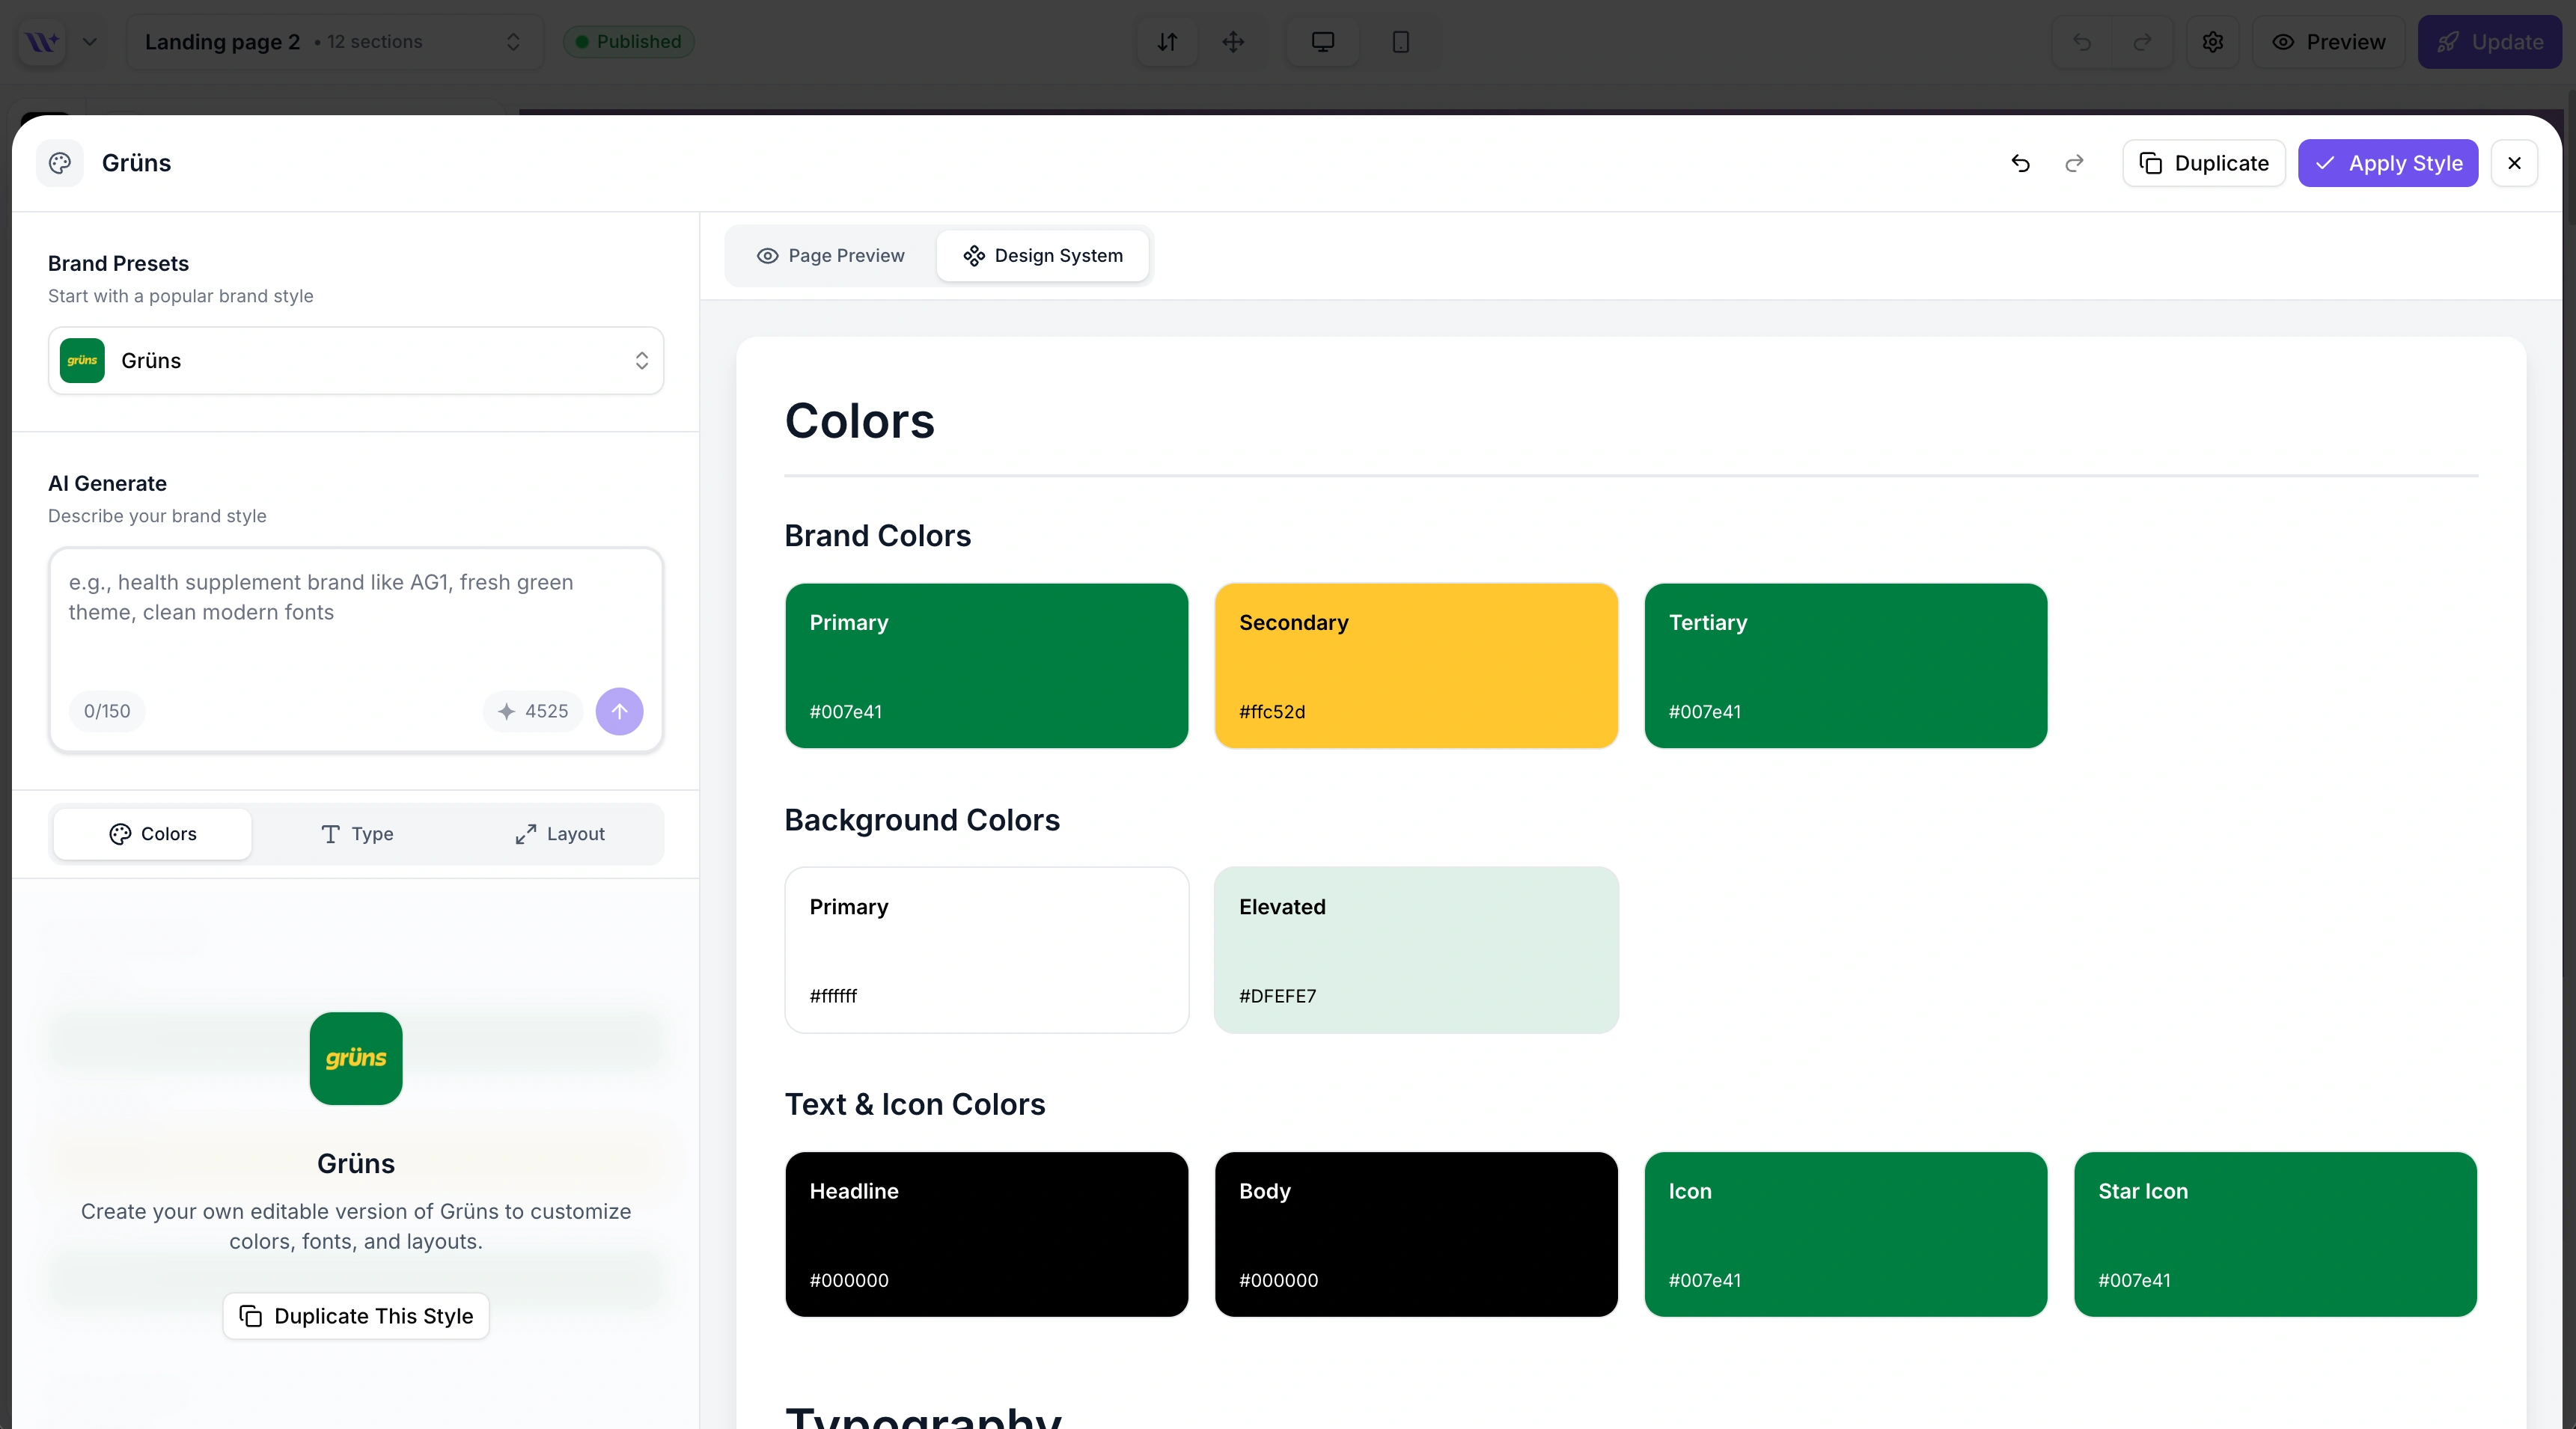Select the Secondary yellow color swatch
Screen dimensions: 2576x1429
point(1416,666)
